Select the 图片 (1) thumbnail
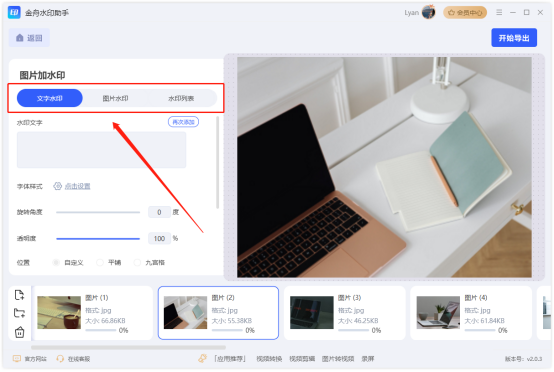The image size is (554, 372). (59, 313)
